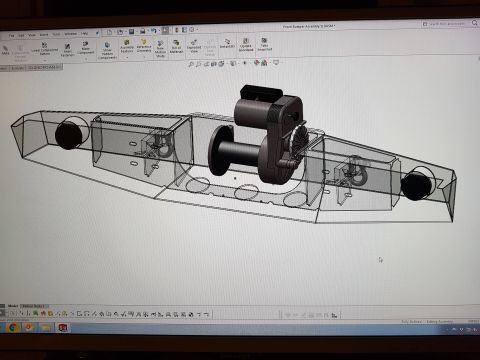Click Show Hidden Components tool
Viewport: 480px width, 360px height.
[x=107, y=51]
